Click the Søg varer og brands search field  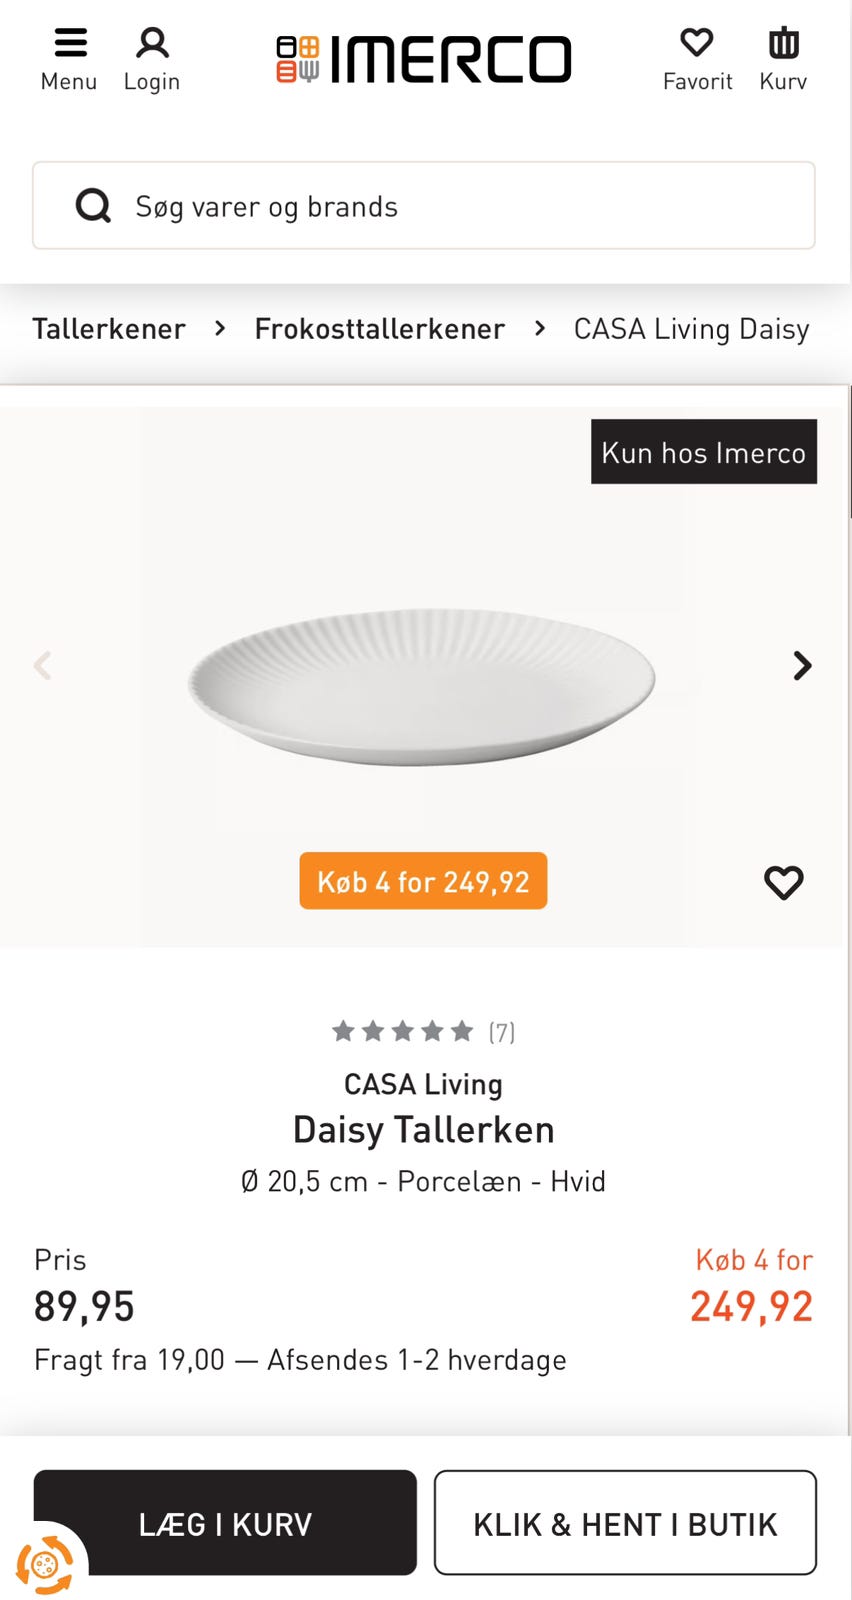coord(424,205)
